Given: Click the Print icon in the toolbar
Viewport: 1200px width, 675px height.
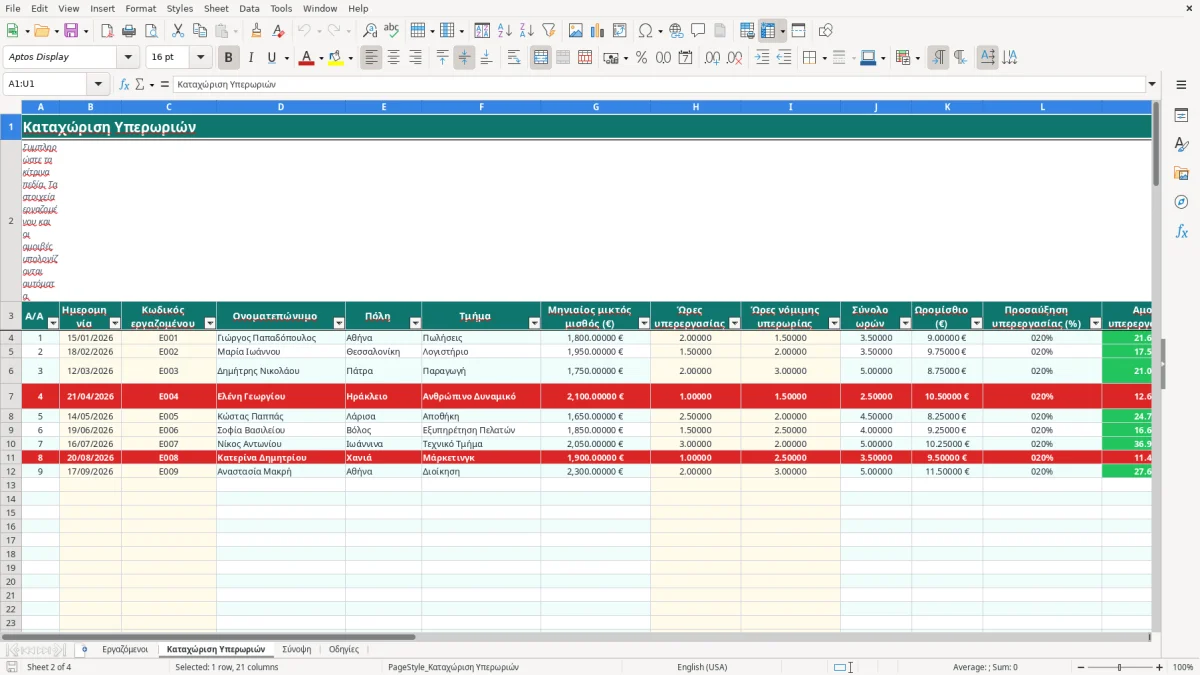Looking at the screenshot, I should [x=128, y=31].
